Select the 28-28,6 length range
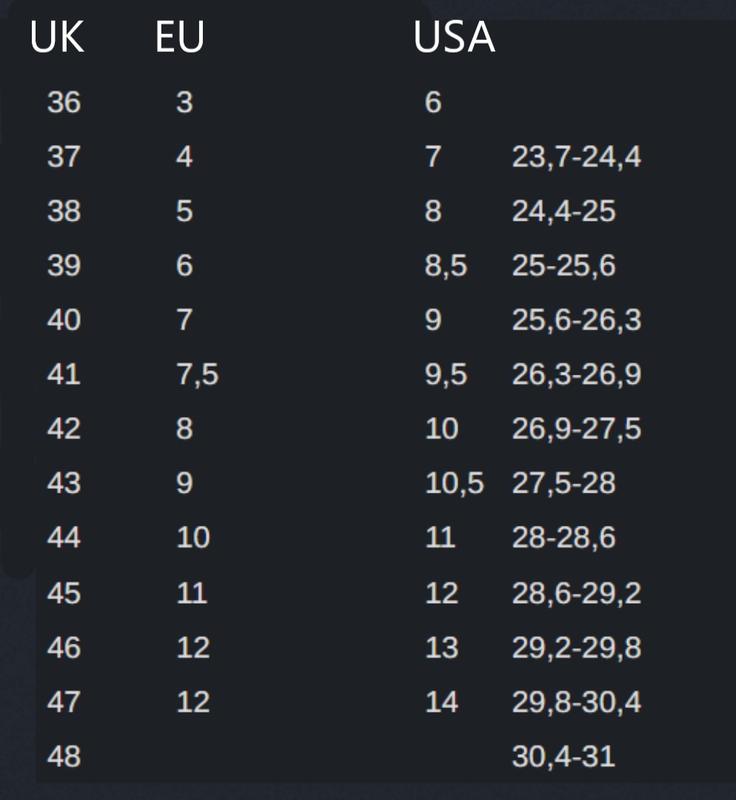This screenshot has height=800, width=736. [x=563, y=538]
